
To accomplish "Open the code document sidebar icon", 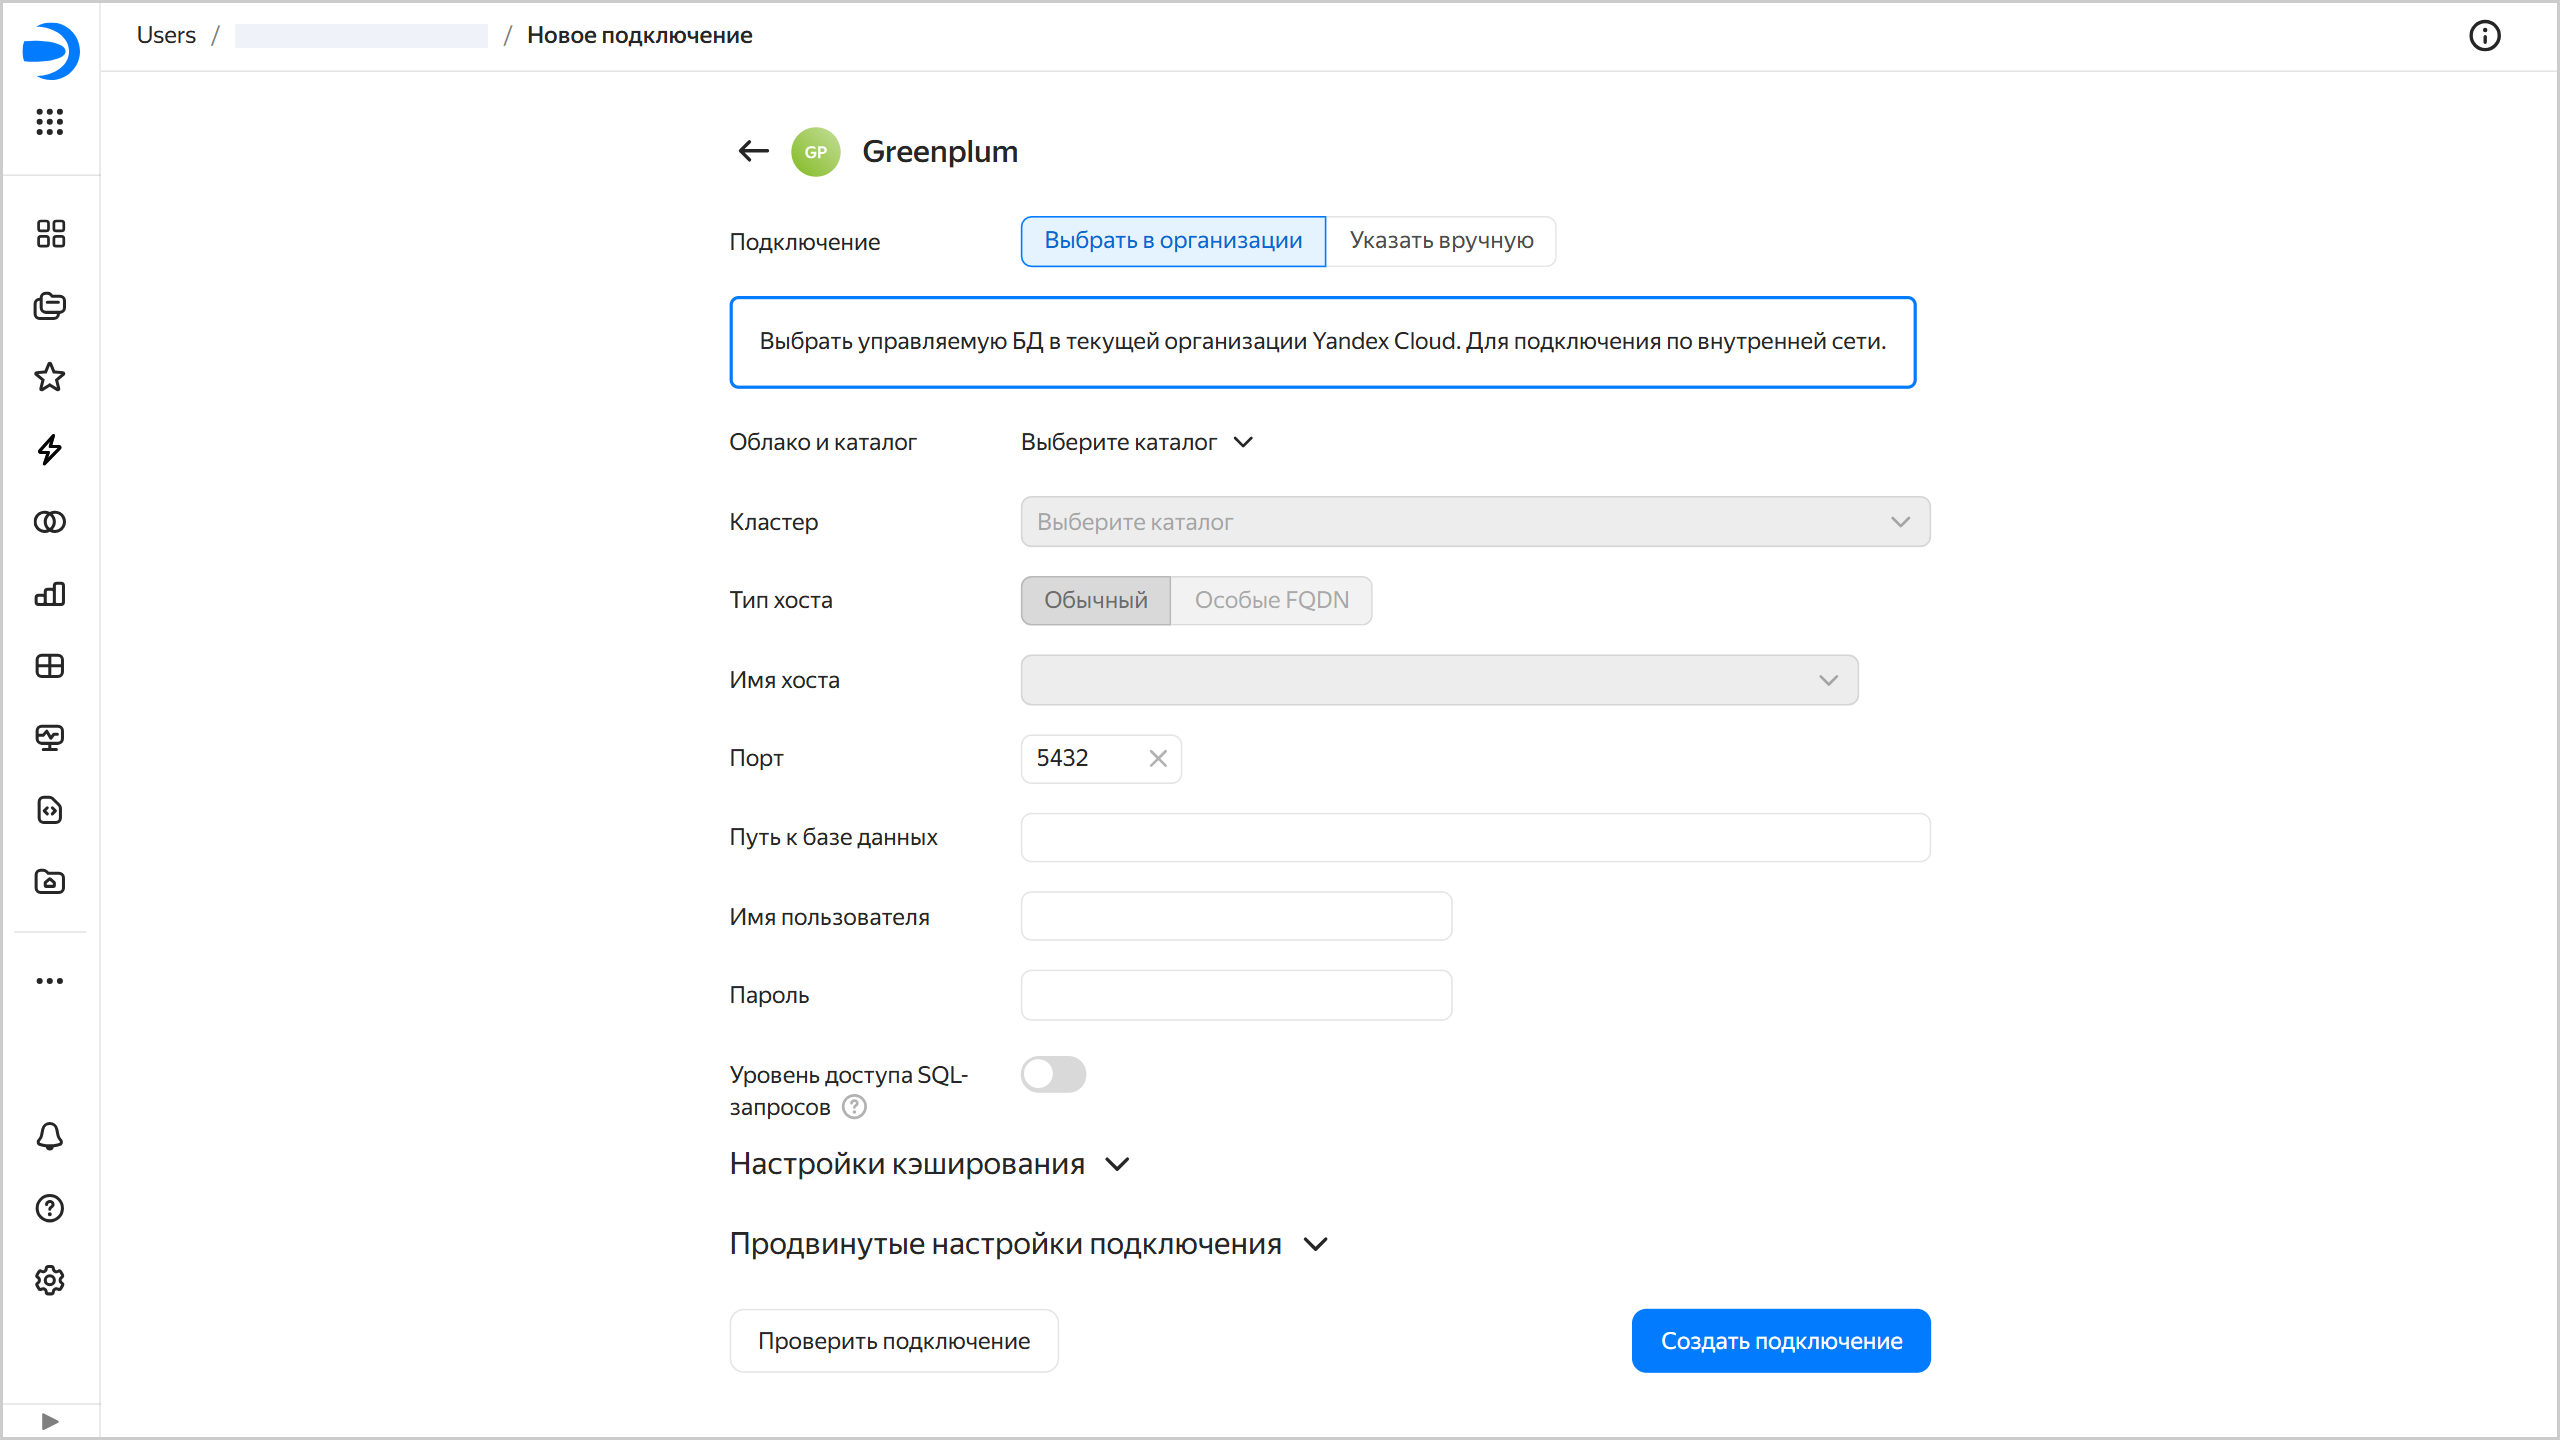I will [50, 810].
